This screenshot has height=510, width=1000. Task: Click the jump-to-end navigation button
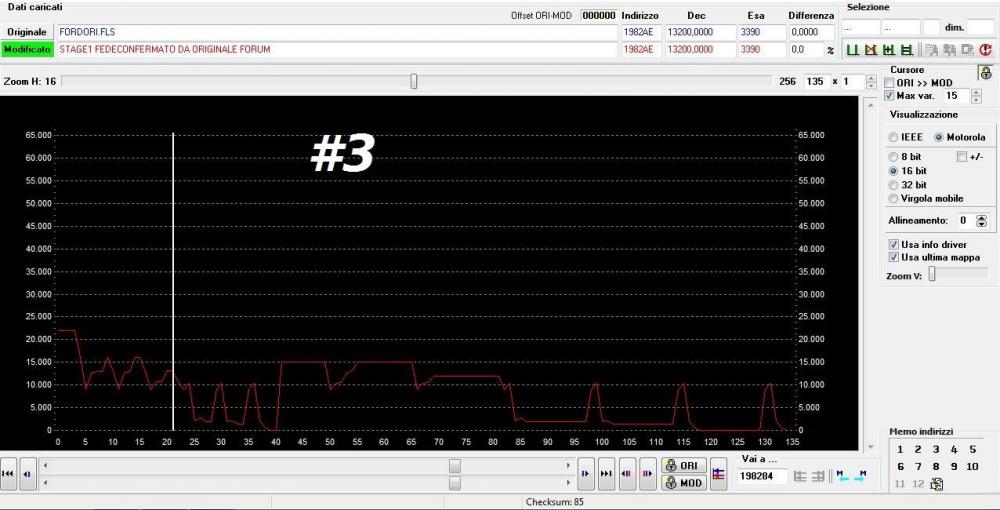606,474
